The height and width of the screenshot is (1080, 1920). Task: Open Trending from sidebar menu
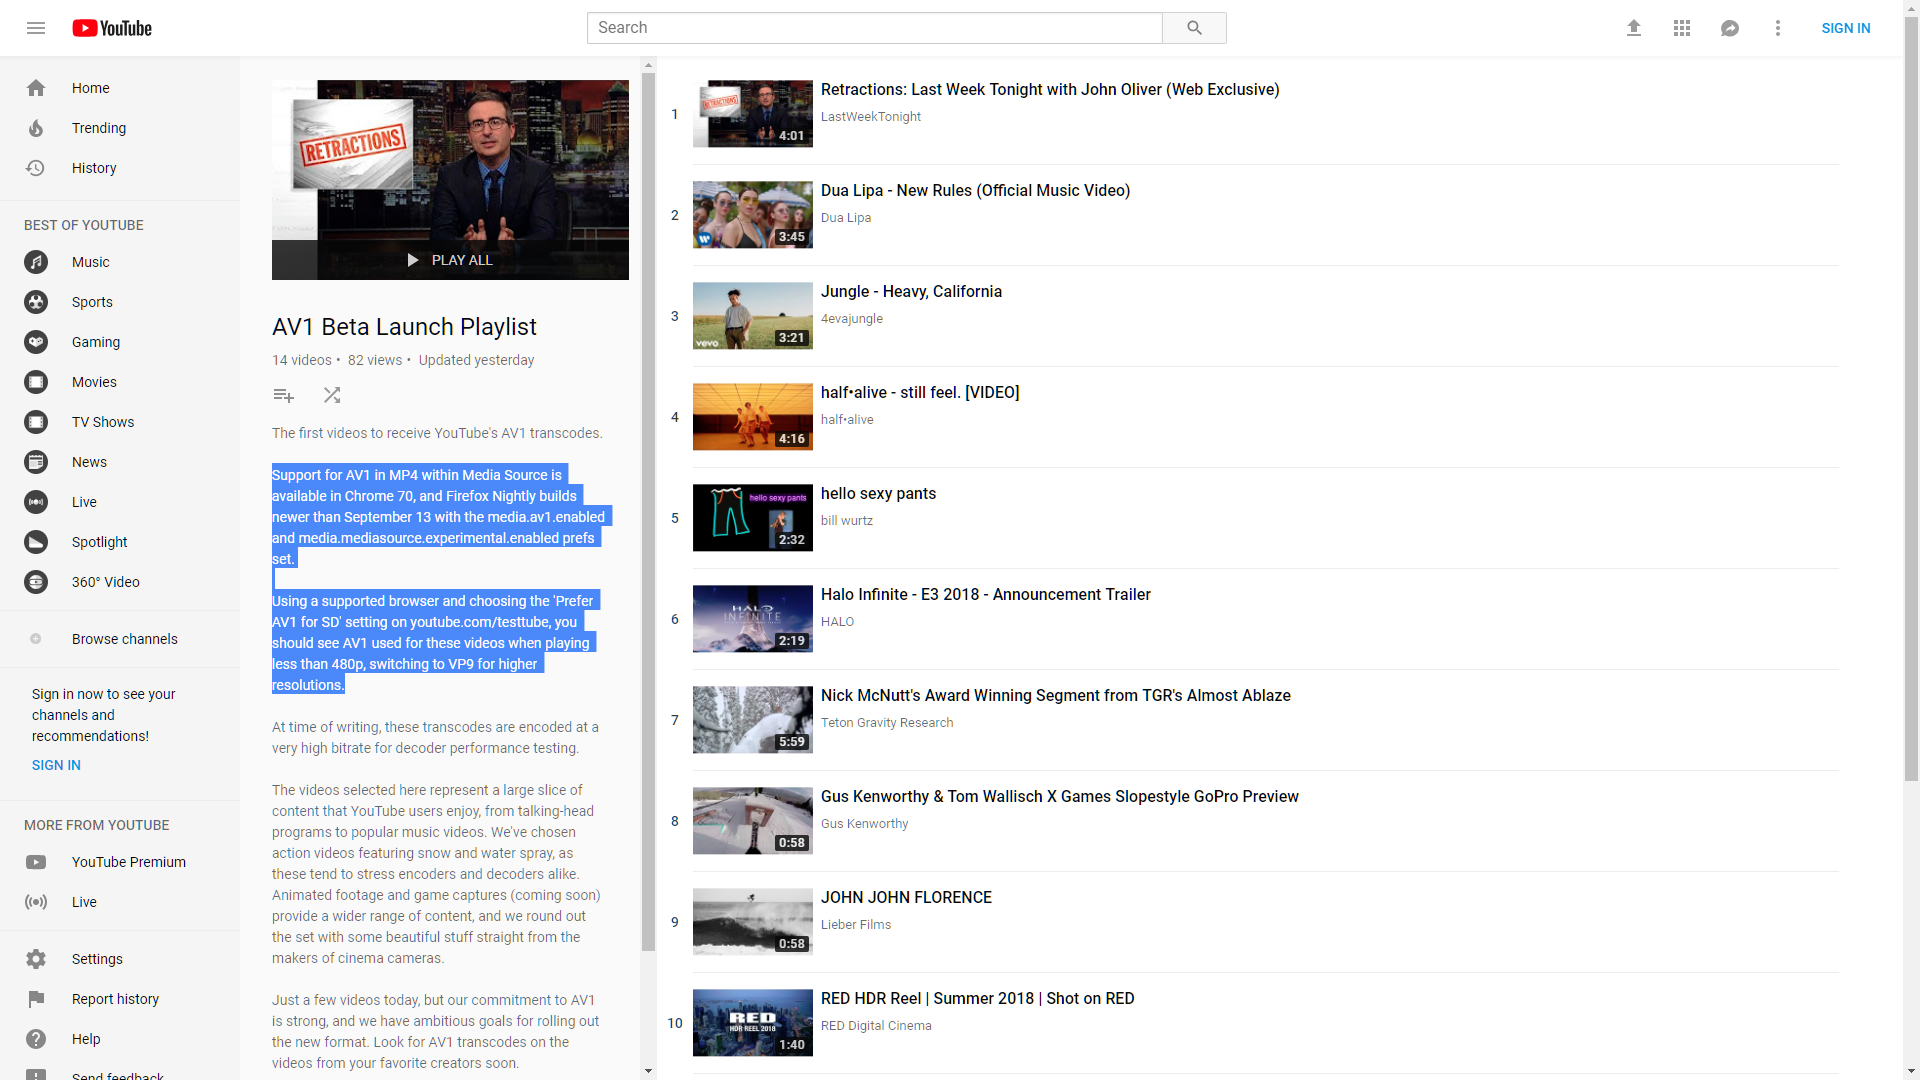(x=120, y=128)
